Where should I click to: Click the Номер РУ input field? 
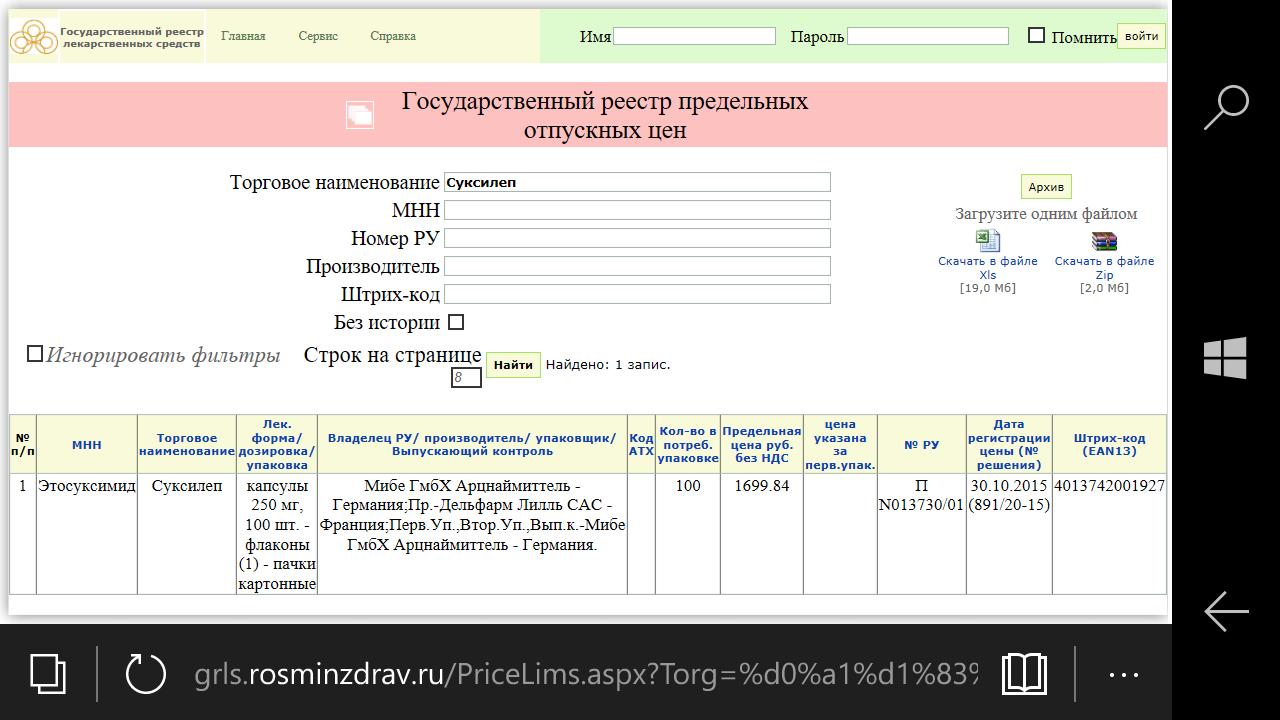[x=637, y=238]
